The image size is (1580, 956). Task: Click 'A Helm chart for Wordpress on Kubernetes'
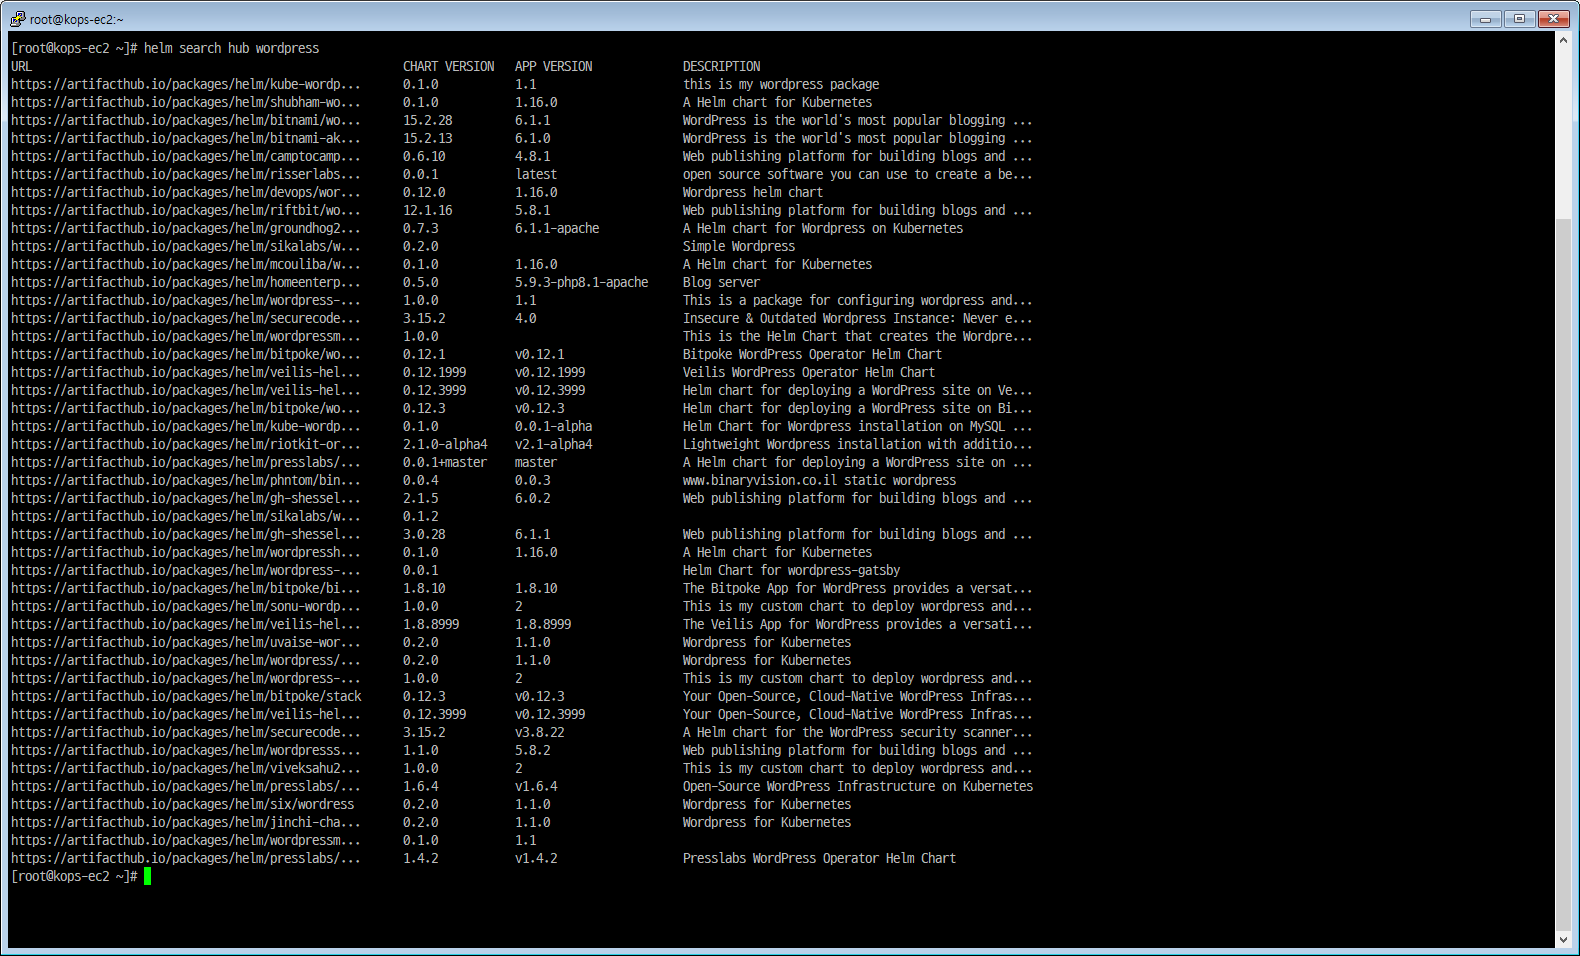click(823, 228)
